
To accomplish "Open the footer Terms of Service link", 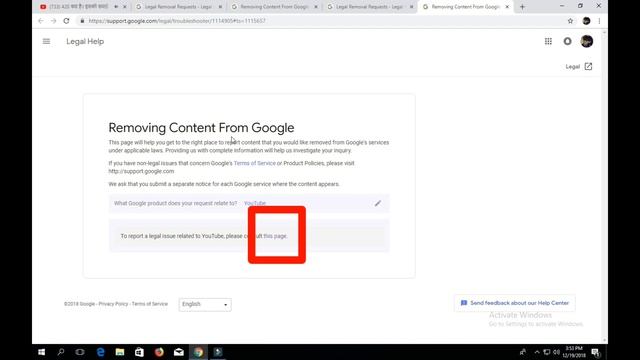I will click(x=149, y=304).
